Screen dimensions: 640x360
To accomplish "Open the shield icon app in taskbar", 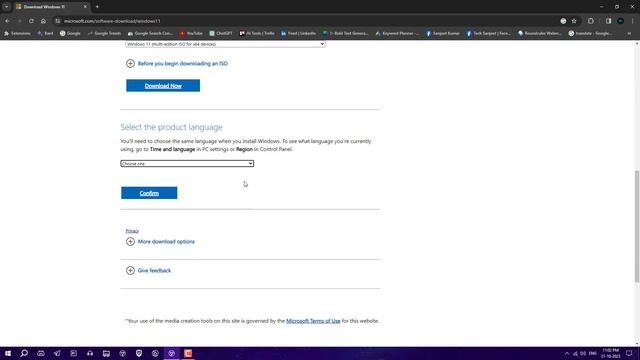I will click(139, 353).
